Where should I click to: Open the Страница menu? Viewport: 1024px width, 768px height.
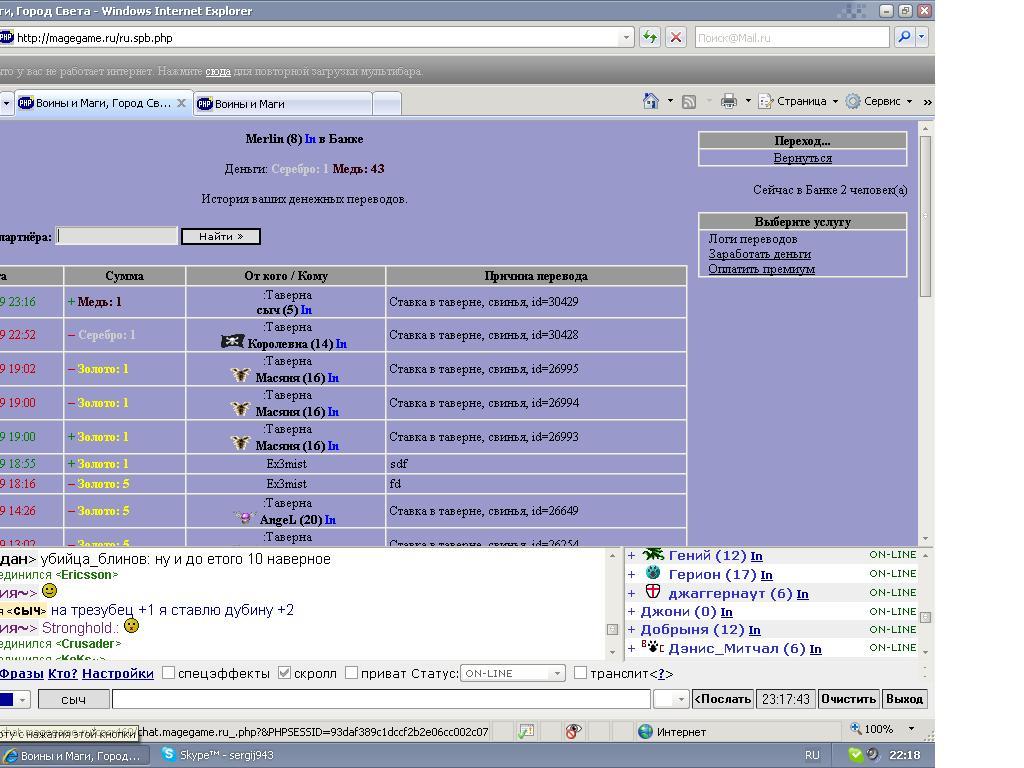(798, 101)
